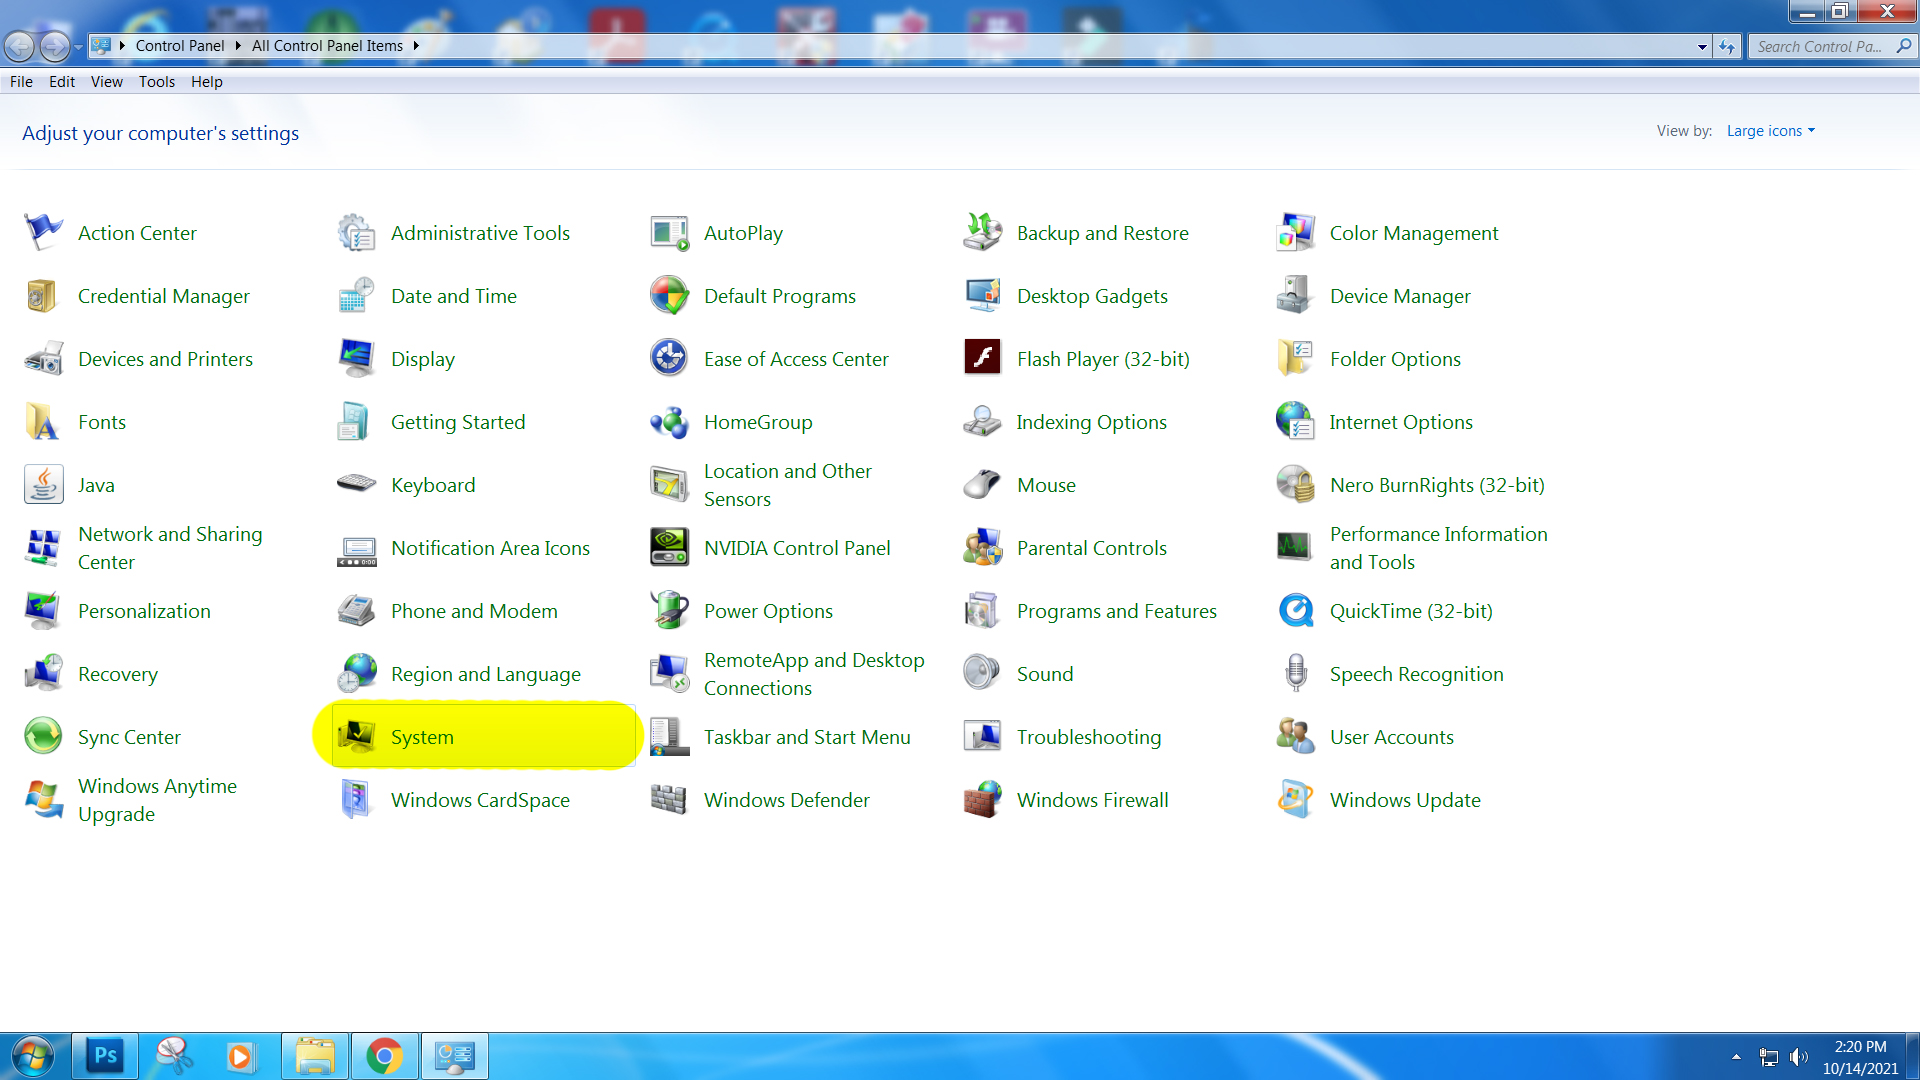The image size is (1920, 1080).
Task: Click the Internet Options link
Action: click(x=1401, y=422)
